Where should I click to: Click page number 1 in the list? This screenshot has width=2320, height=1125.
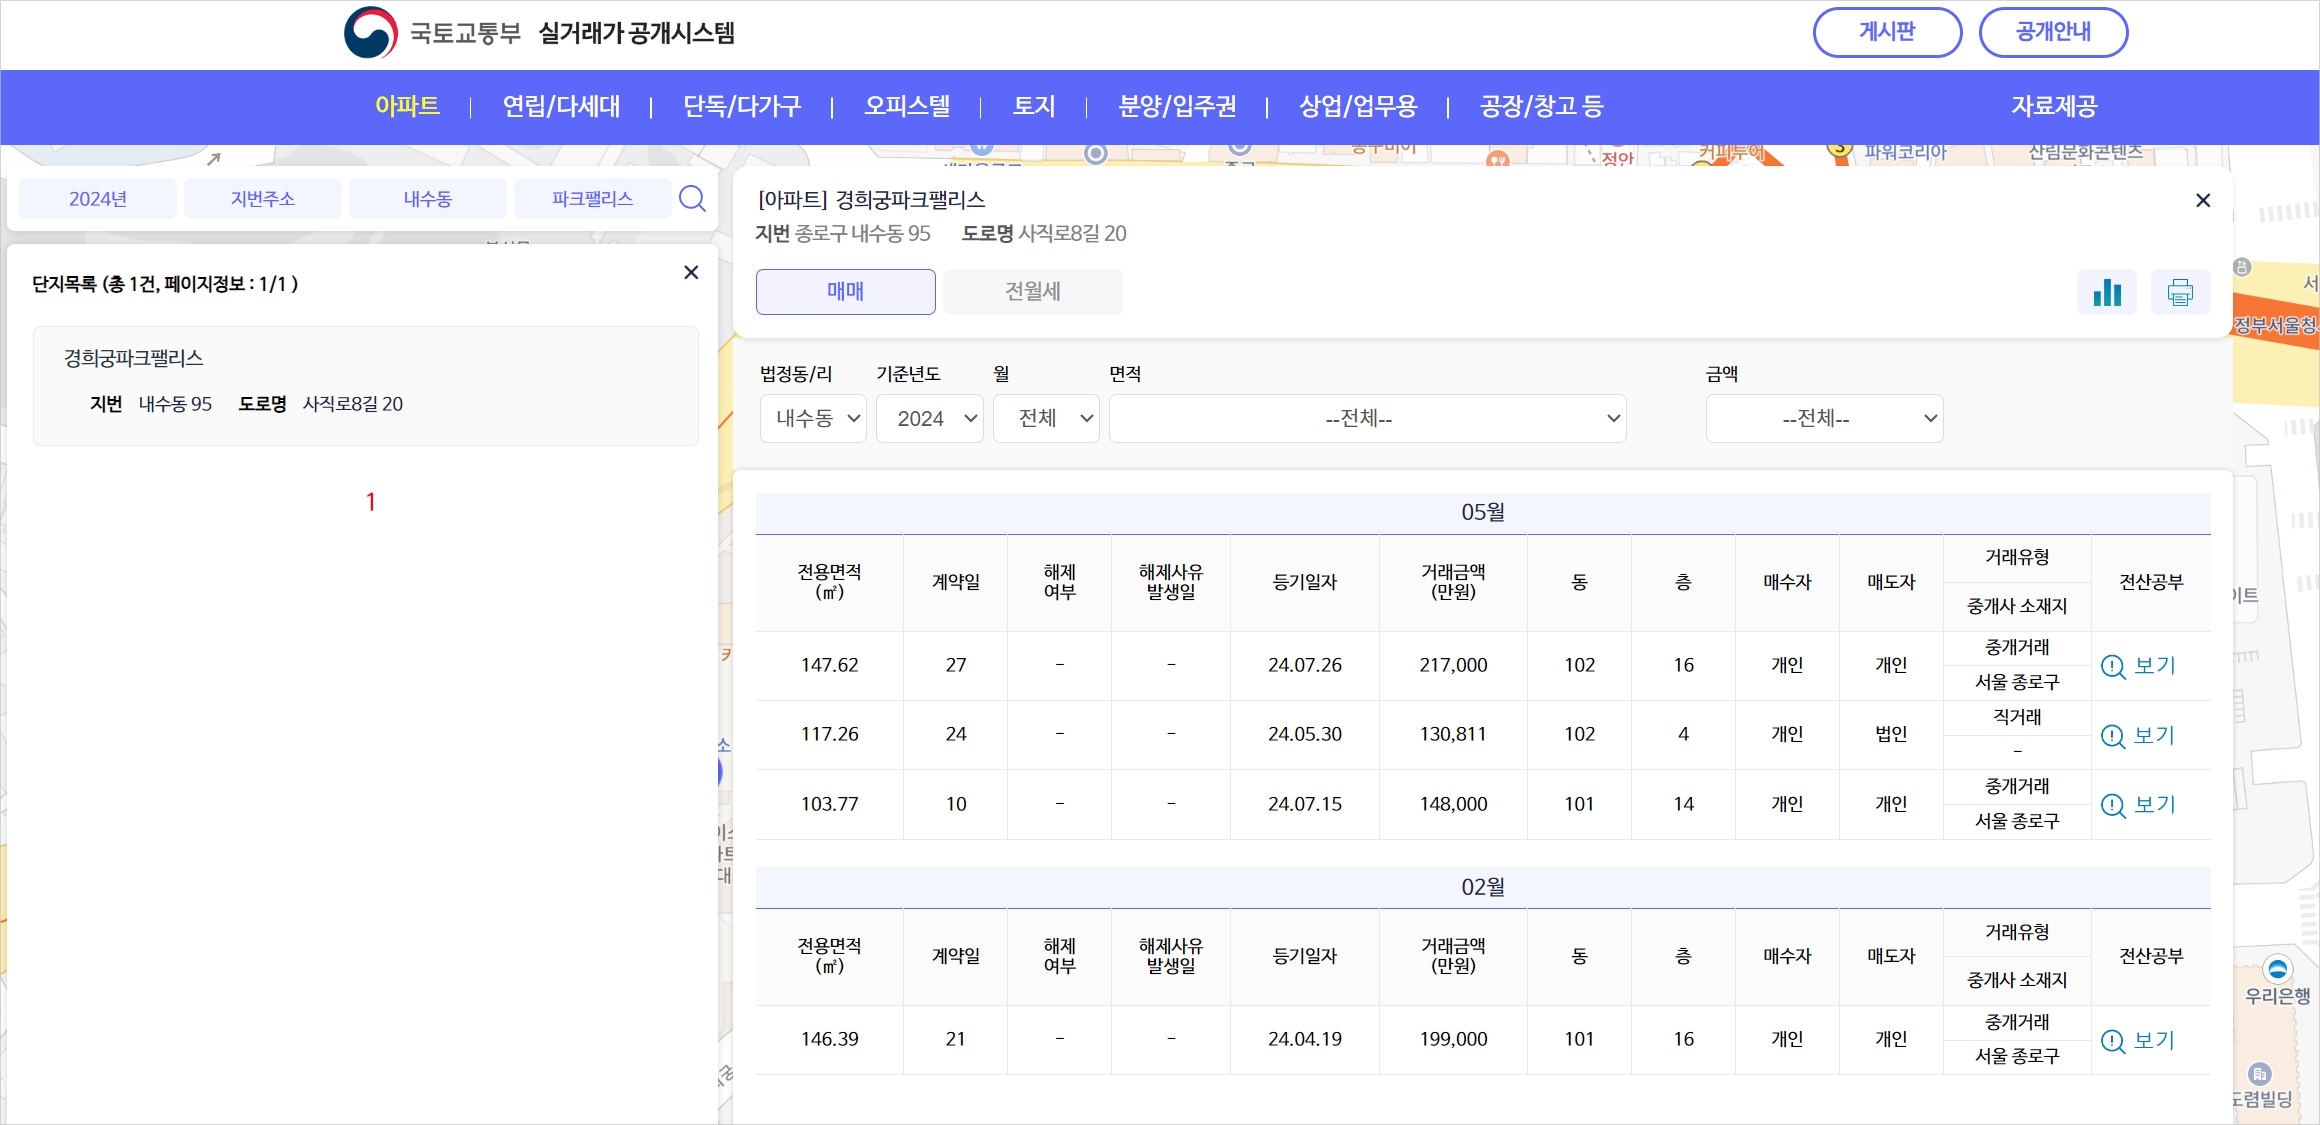tap(371, 502)
